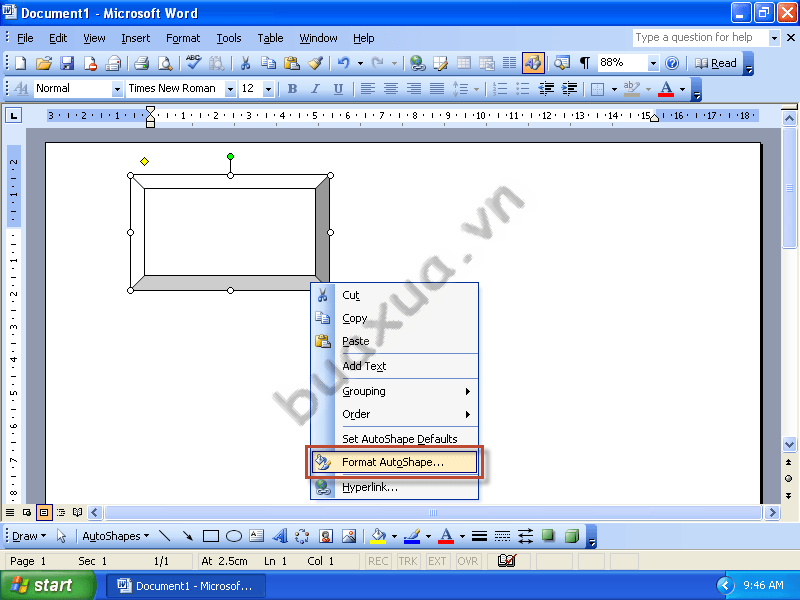
Task: Open a file with the Open folder icon
Action: coord(44,63)
